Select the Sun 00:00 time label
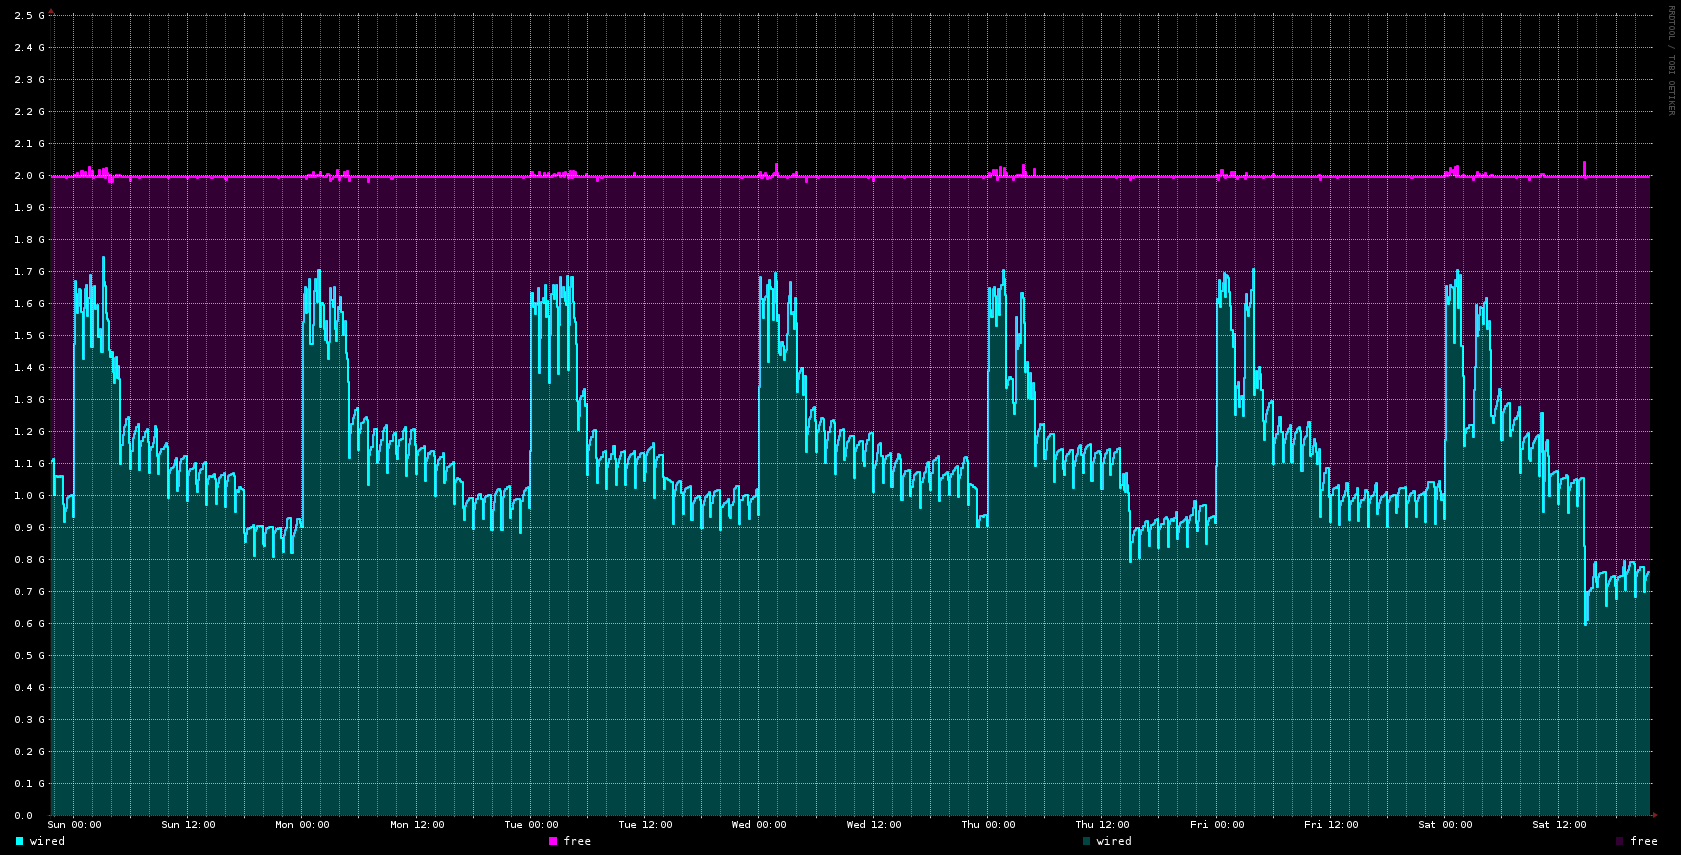The width and height of the screenshot is (1681, 855). [74, 825]
